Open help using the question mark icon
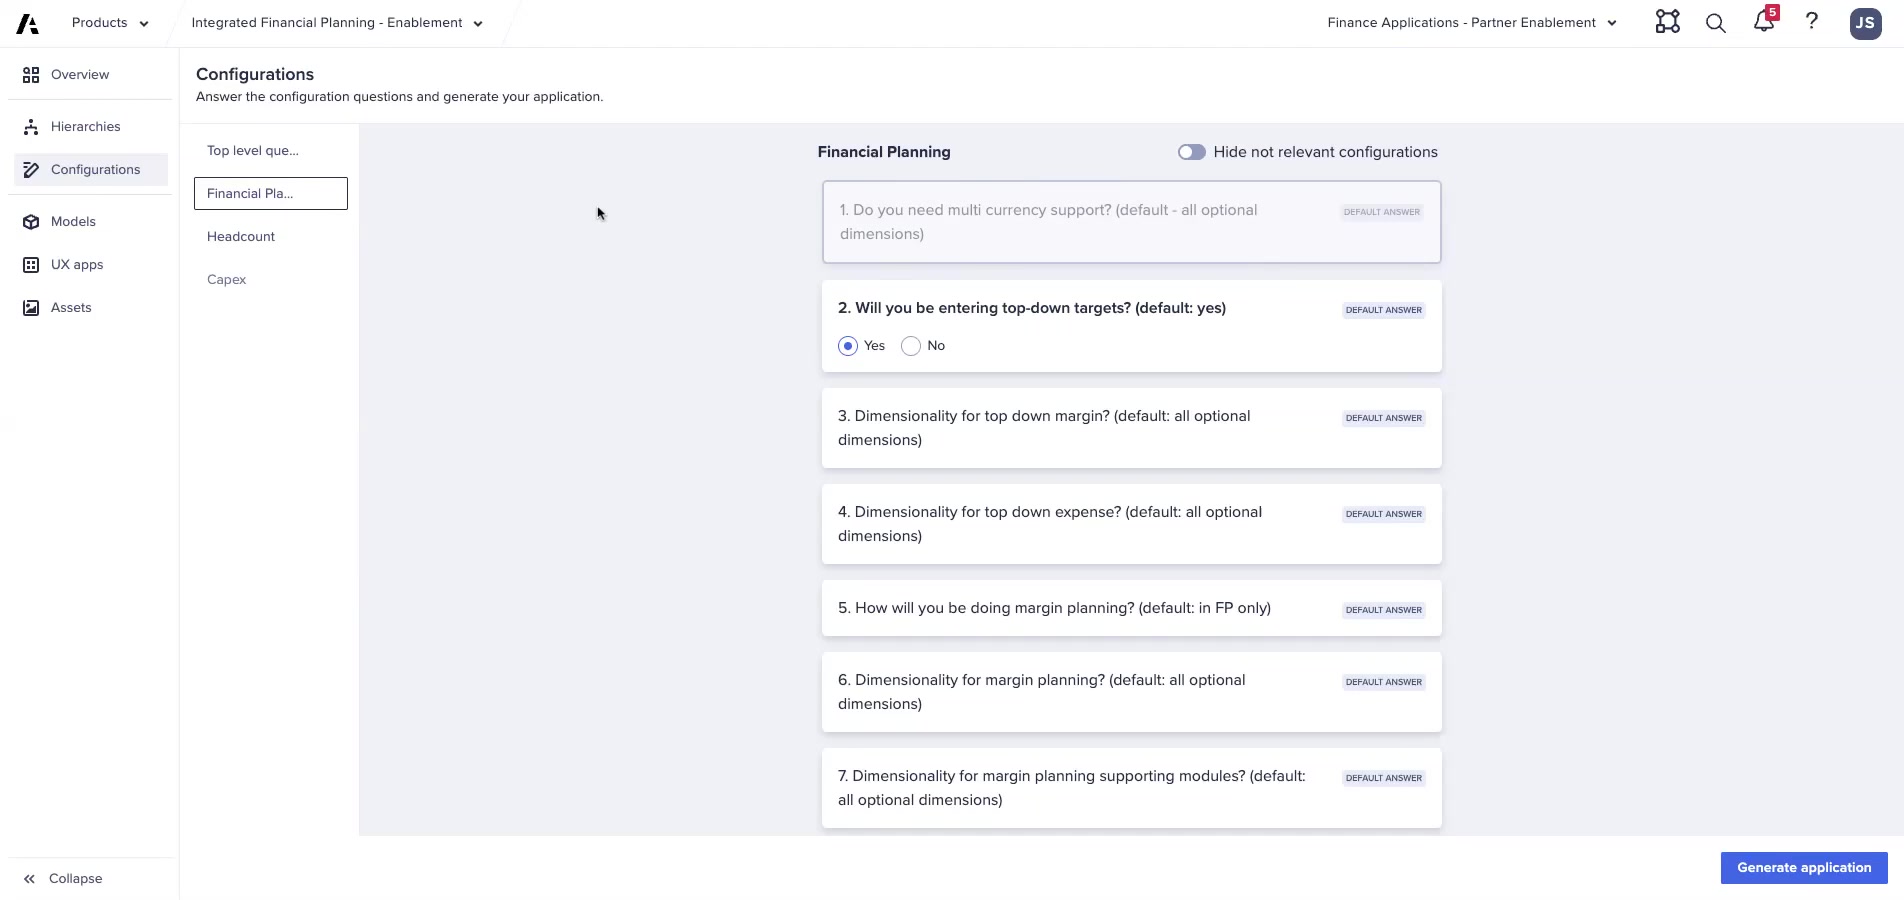 tap(1811, 22)
